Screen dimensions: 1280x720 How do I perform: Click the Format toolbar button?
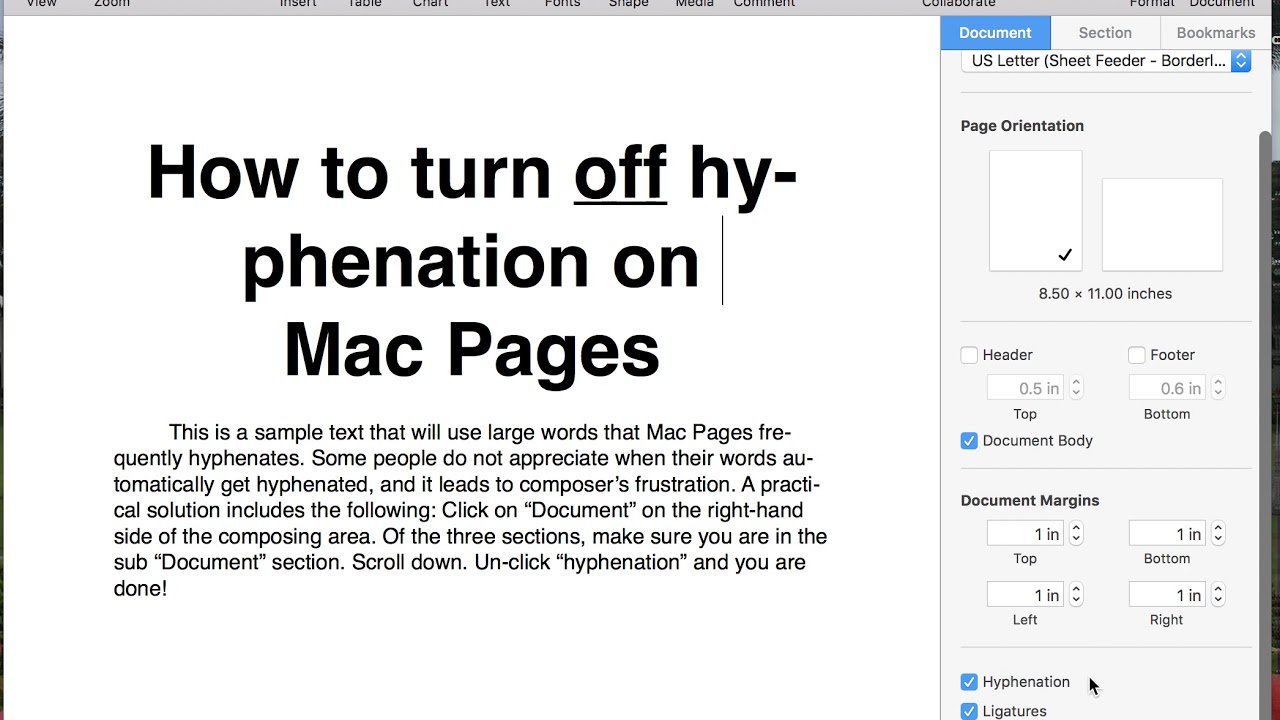[1152, 4]
